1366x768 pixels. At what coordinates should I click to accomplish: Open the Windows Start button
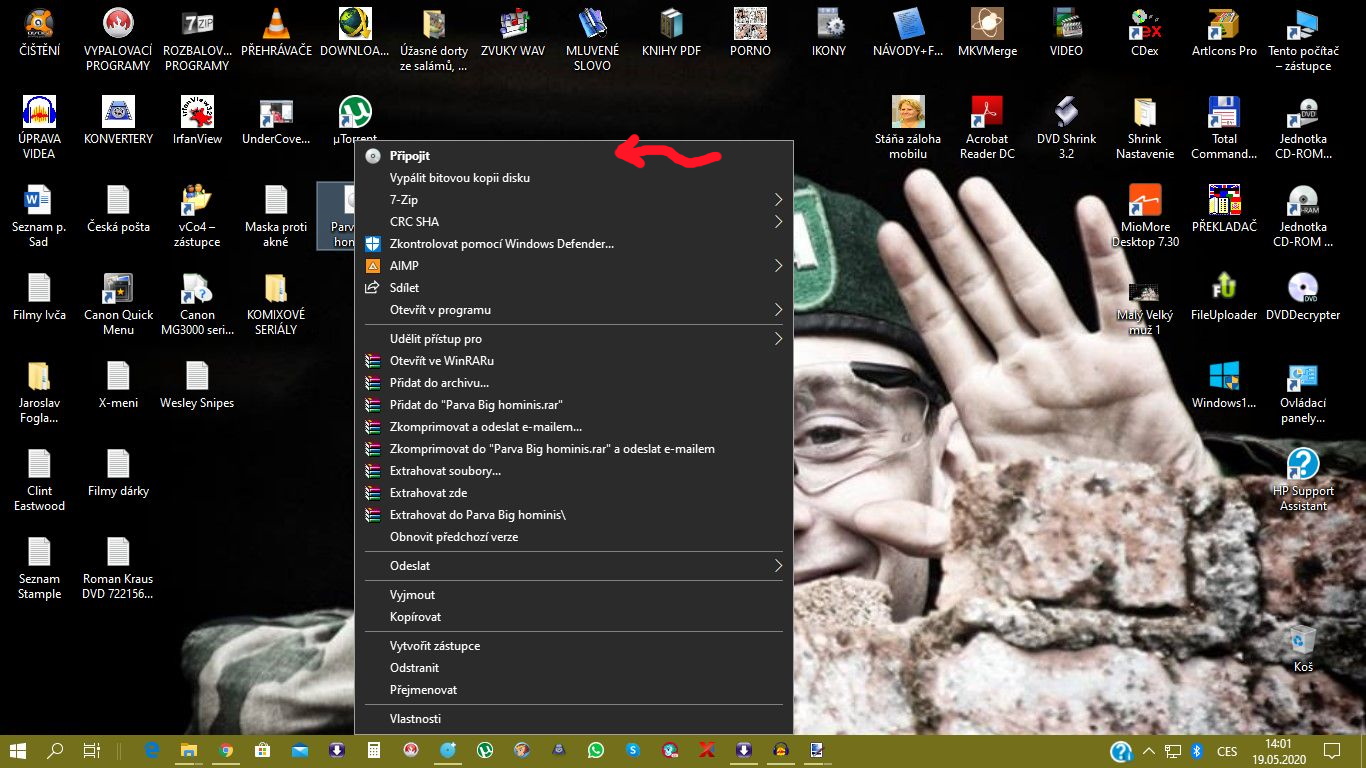tap(18, 750)
